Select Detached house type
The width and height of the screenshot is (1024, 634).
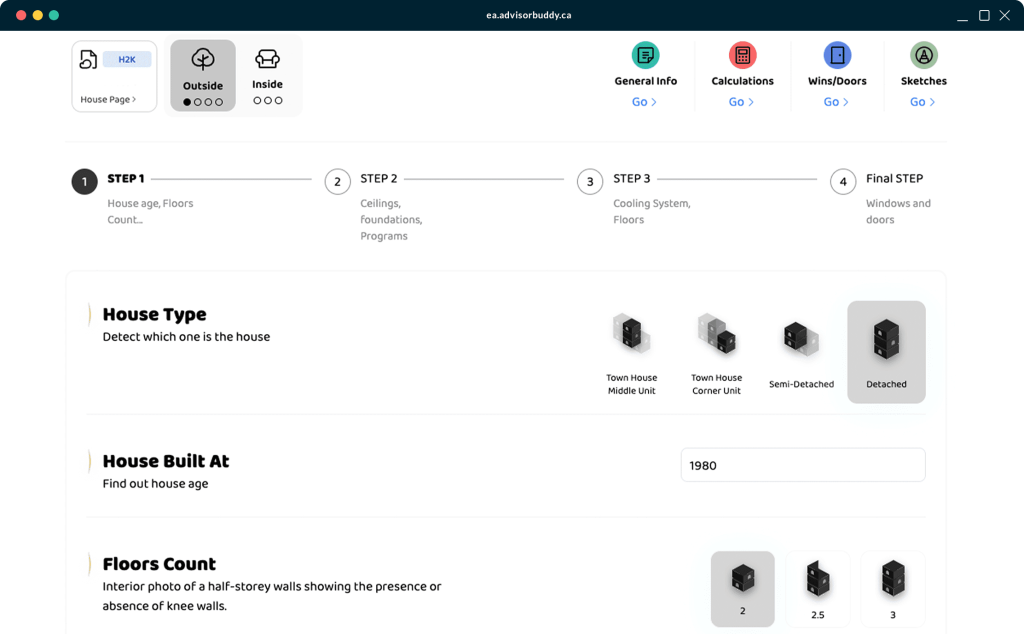[x=886, y=352]
